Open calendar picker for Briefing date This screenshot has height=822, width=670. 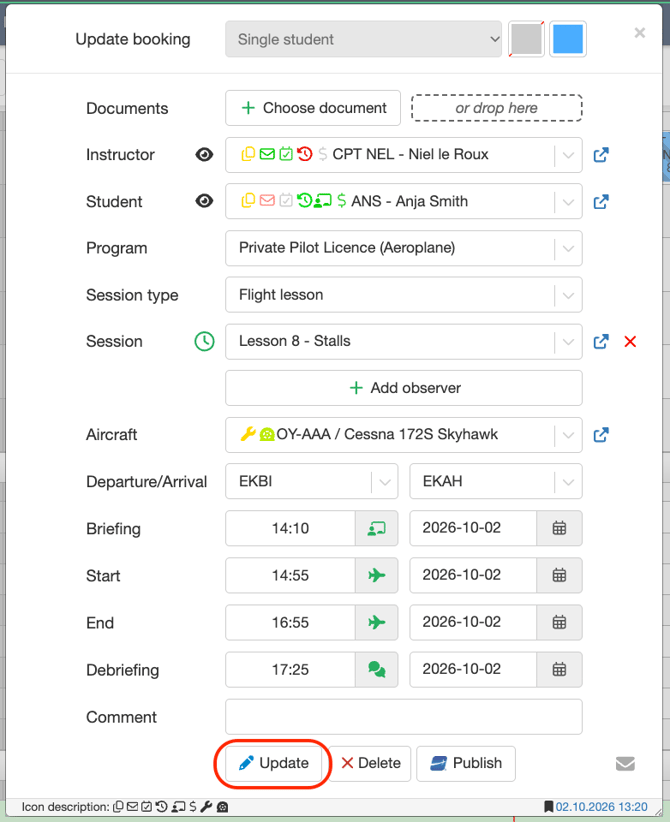point(559,528)
